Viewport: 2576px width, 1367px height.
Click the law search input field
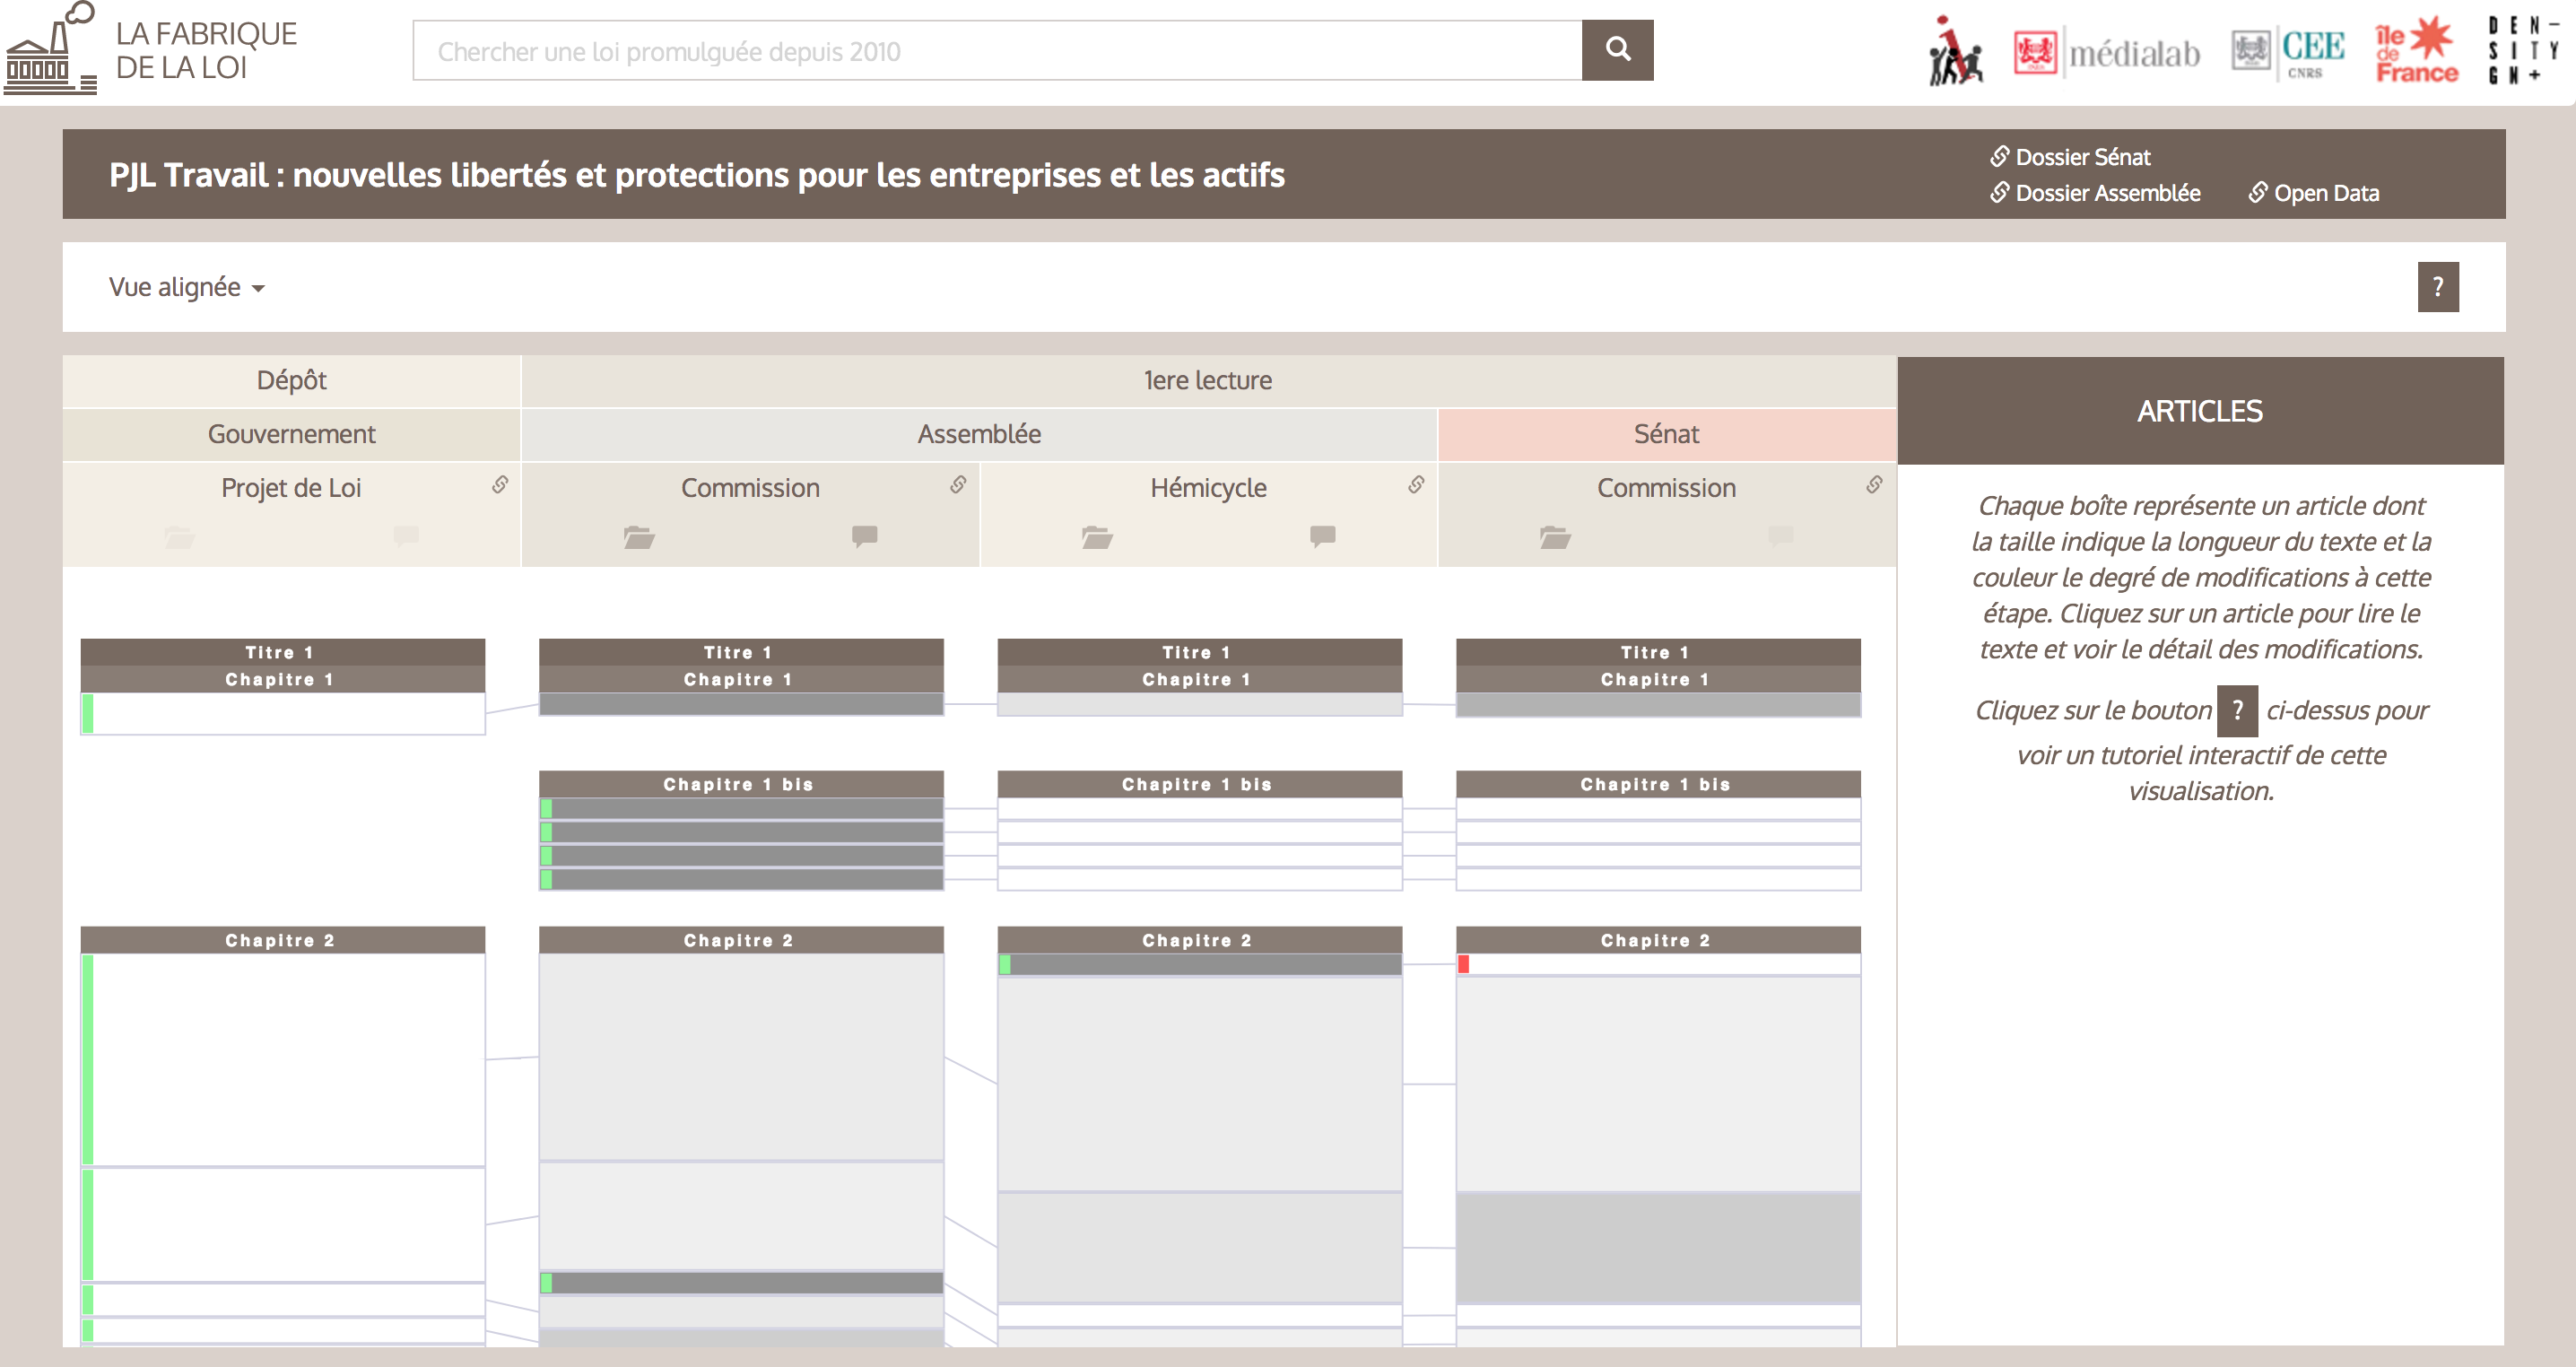pyautogui.click(x=996, y=51)
